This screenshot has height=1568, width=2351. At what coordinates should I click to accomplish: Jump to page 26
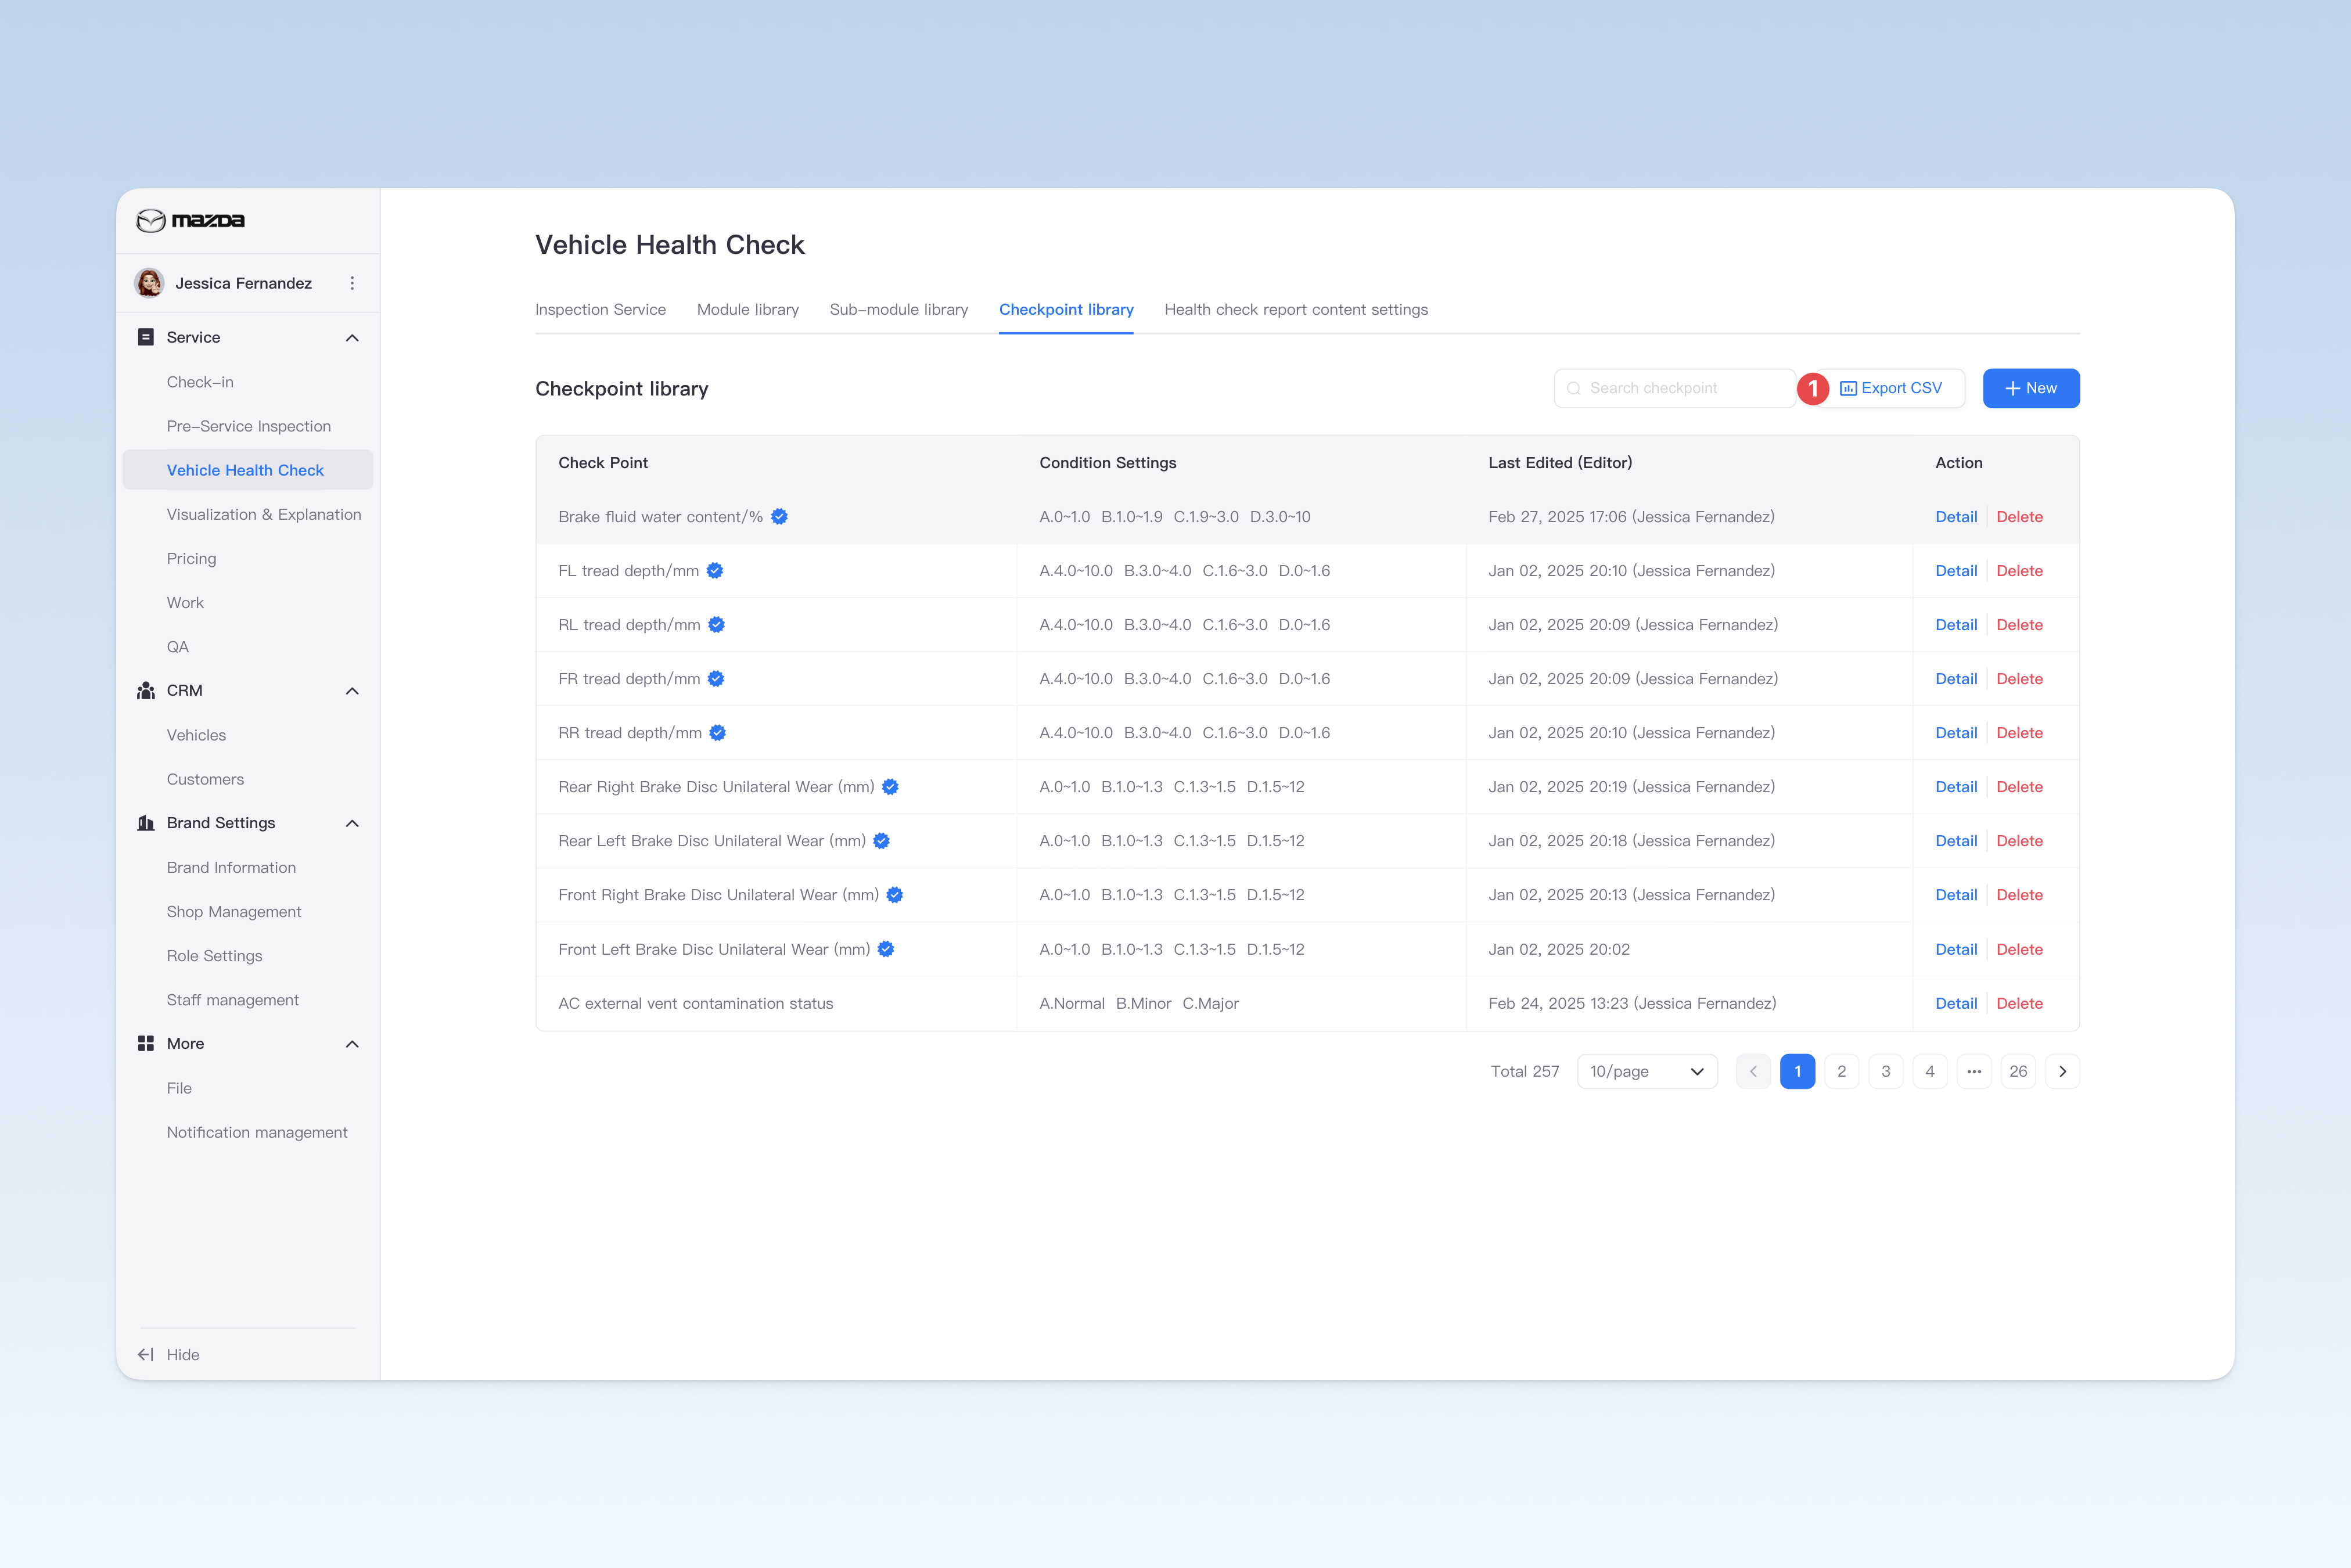point(2018,1071)
